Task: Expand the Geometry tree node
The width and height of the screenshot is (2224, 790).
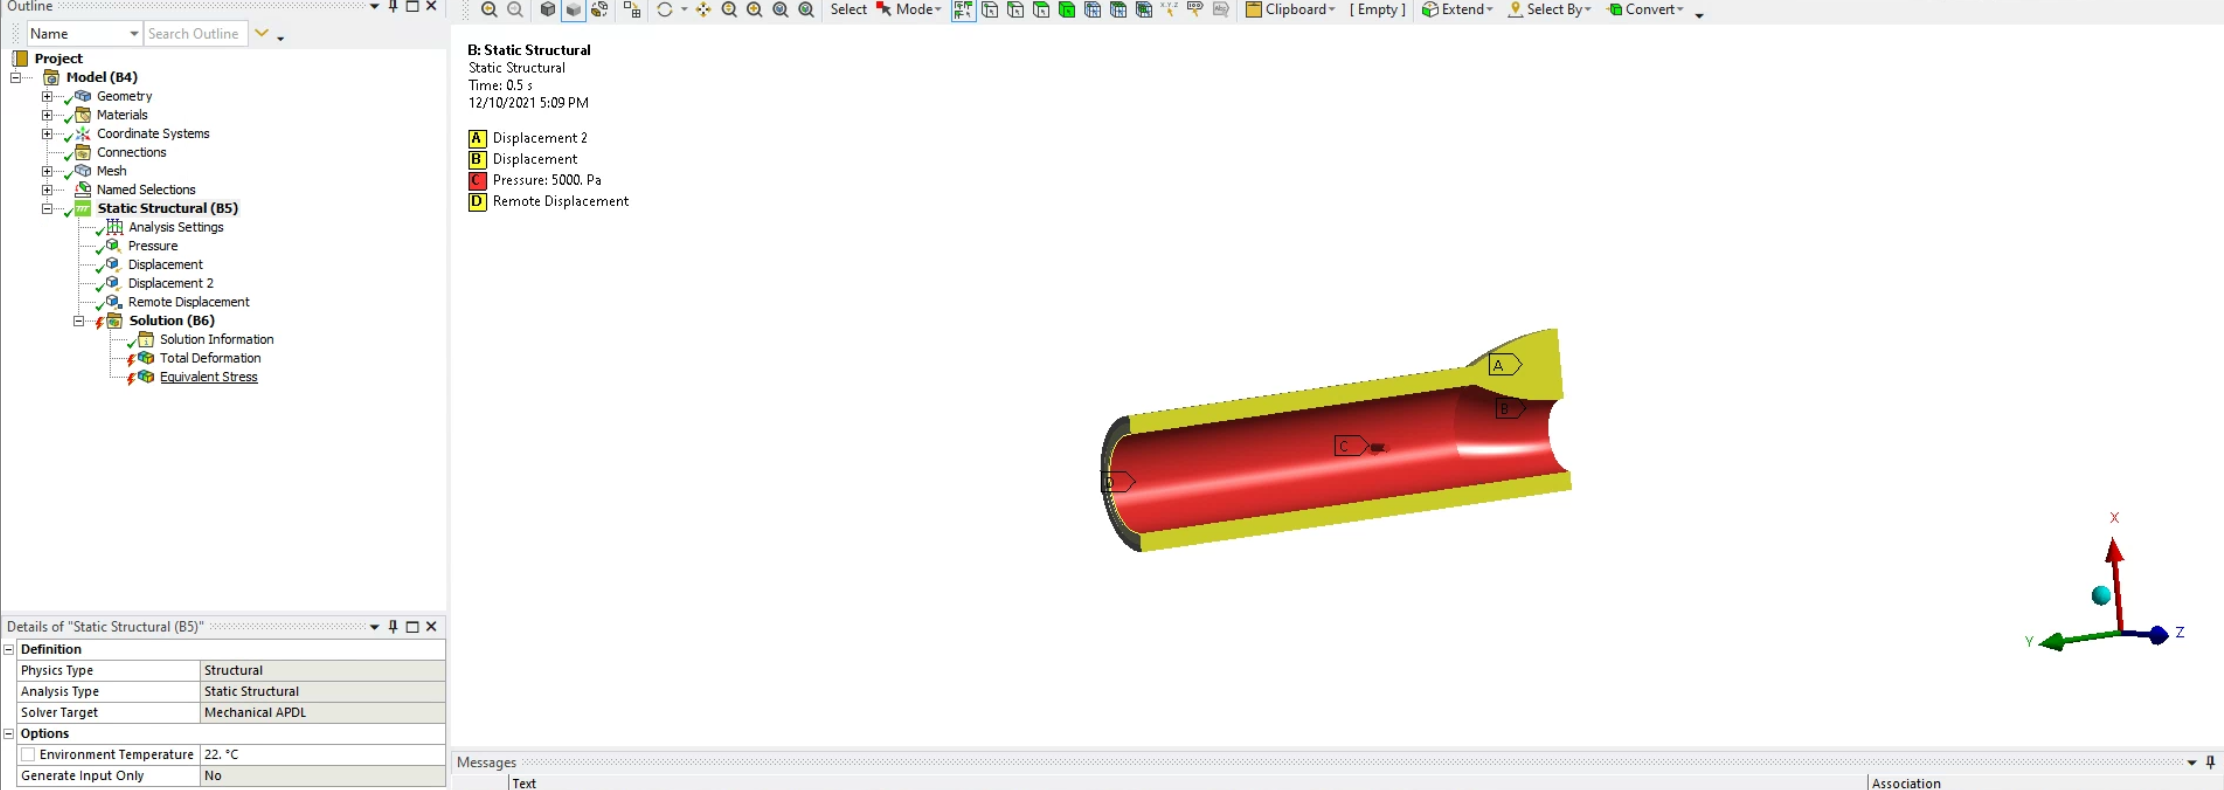Action: [x=47, y=96]
